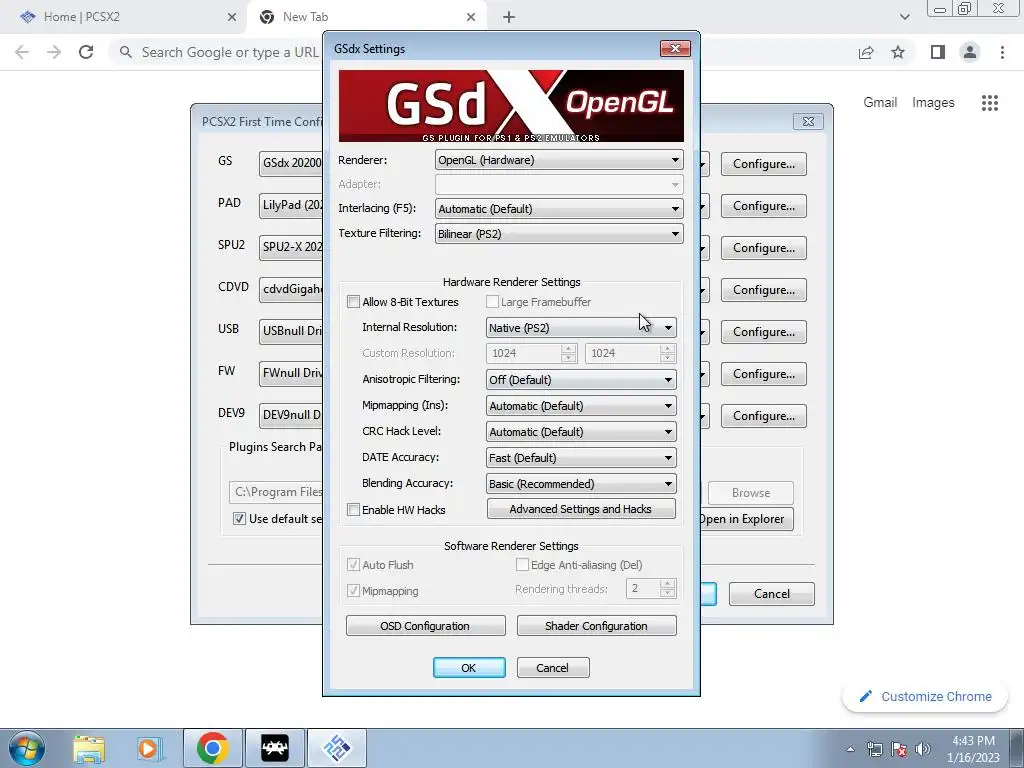Show hidden tray icons arrow
Screen dimensions: 1024x768
(850, 750)
